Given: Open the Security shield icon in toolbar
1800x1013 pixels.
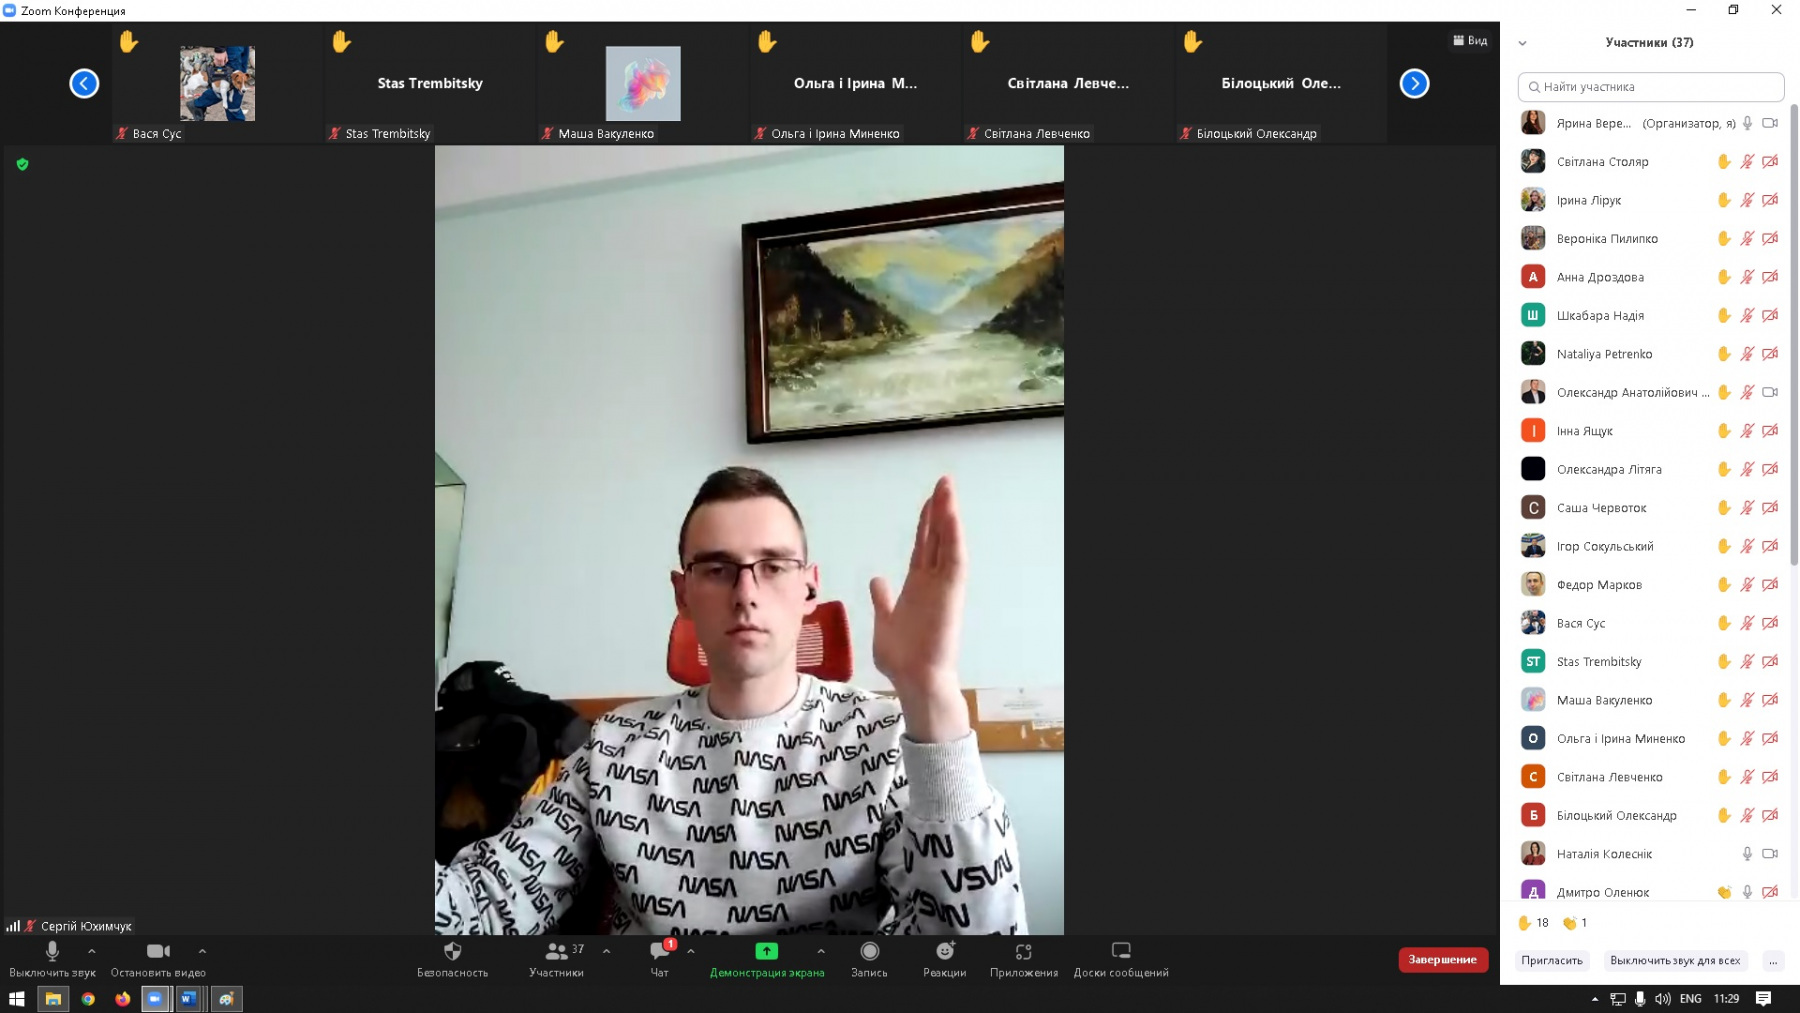Looking at the screenshot, I should (x=452, y=952).
